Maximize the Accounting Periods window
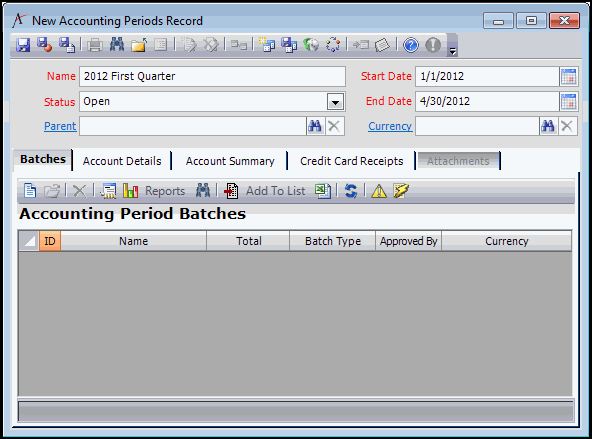592x439 pixels. [531, 21]
